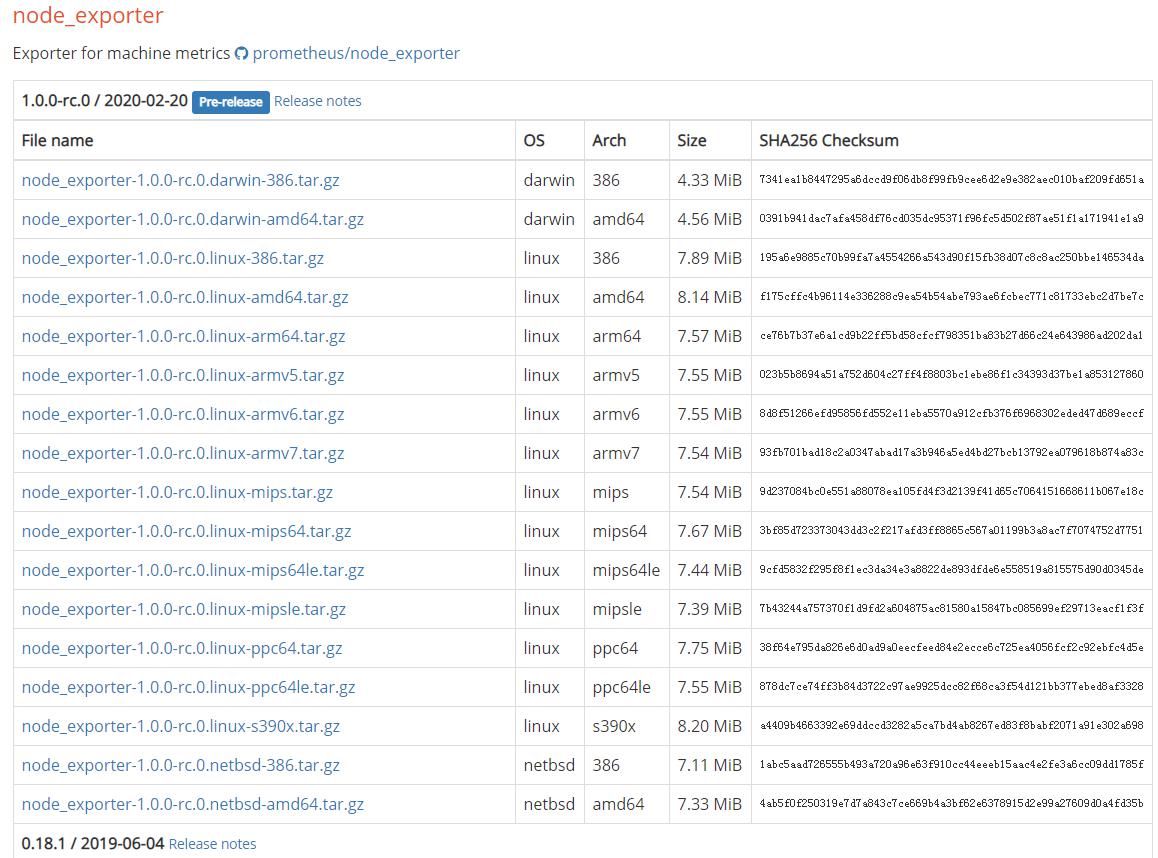Download node_exporter-1.0.0-rc.0.linux-ppc64le.tar.gz

pyautogui.click(x=188, y=687)
